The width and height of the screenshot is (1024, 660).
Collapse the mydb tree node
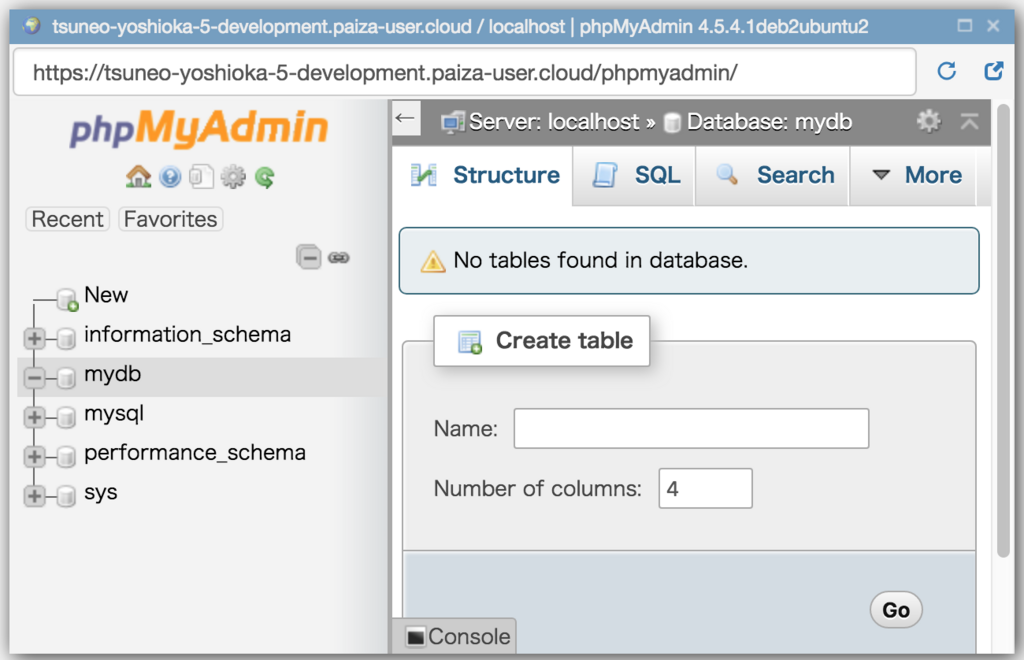34,377
